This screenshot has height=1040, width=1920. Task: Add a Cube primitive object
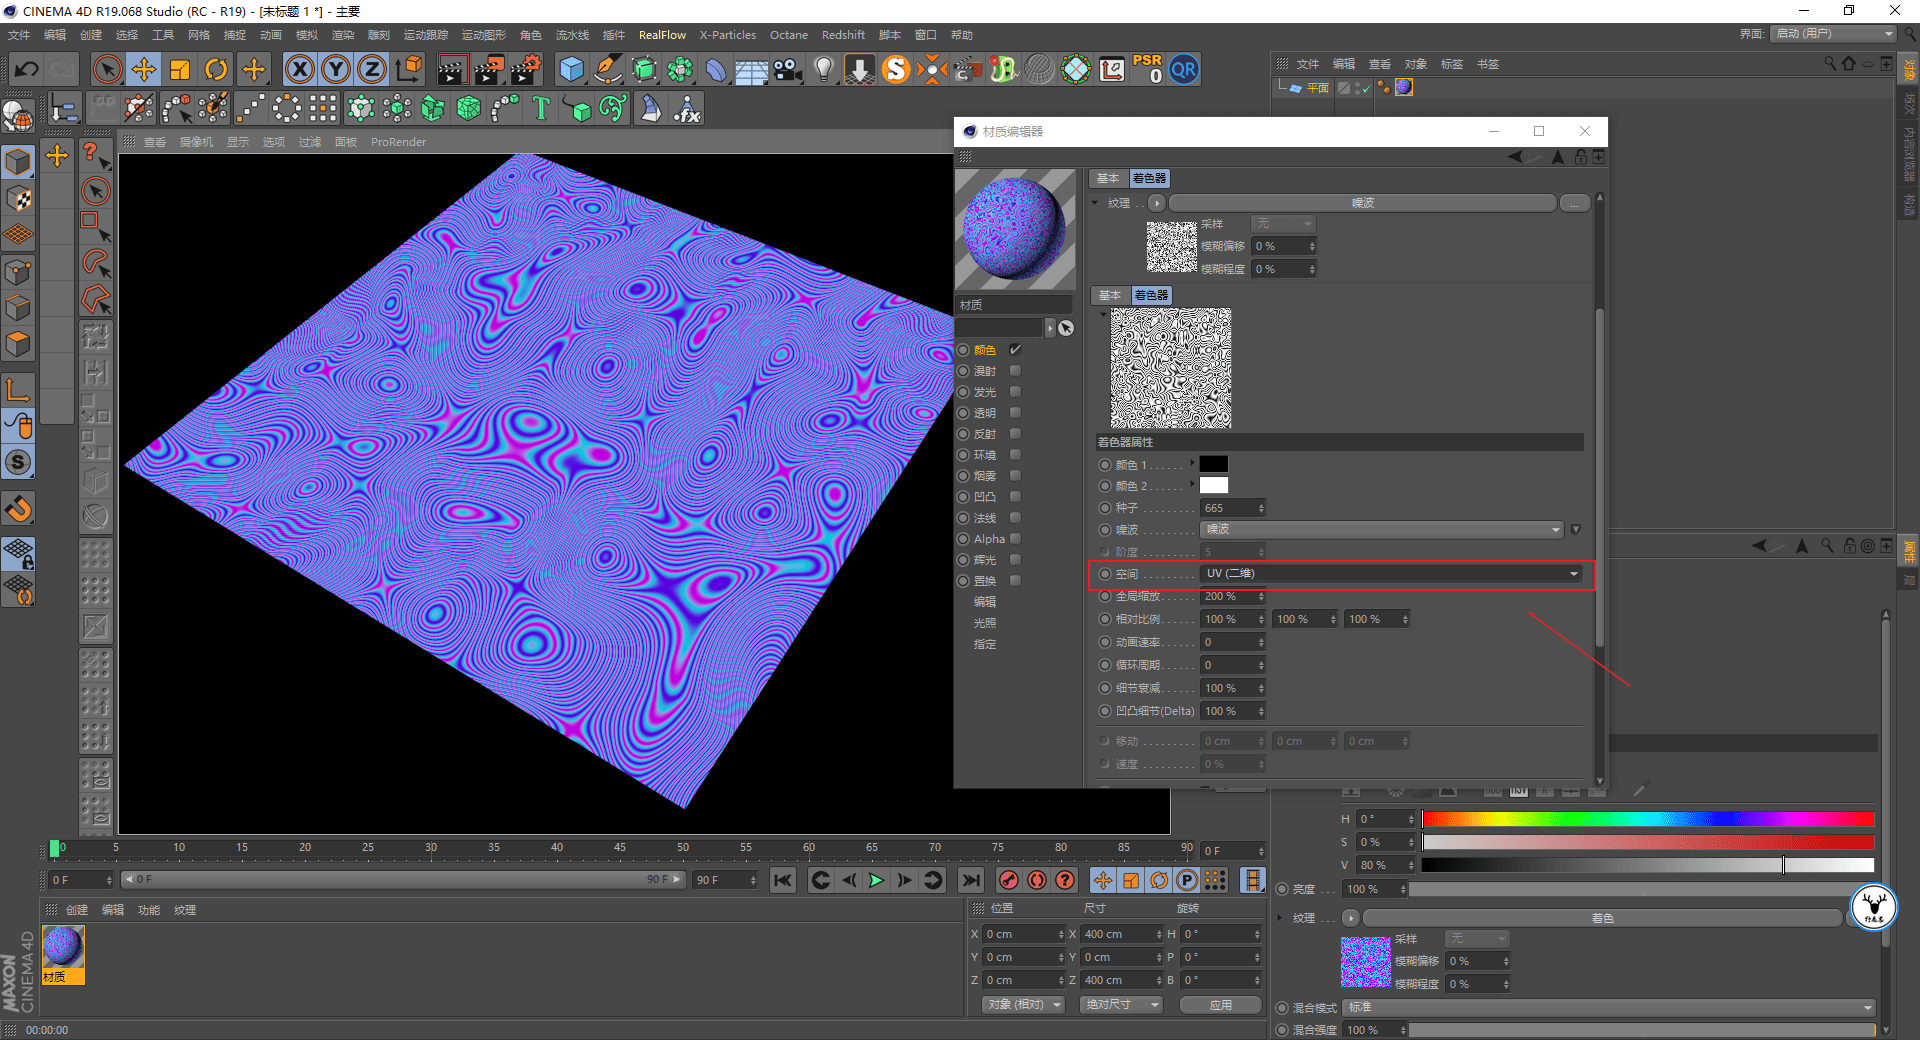click(x=571, y=69)
